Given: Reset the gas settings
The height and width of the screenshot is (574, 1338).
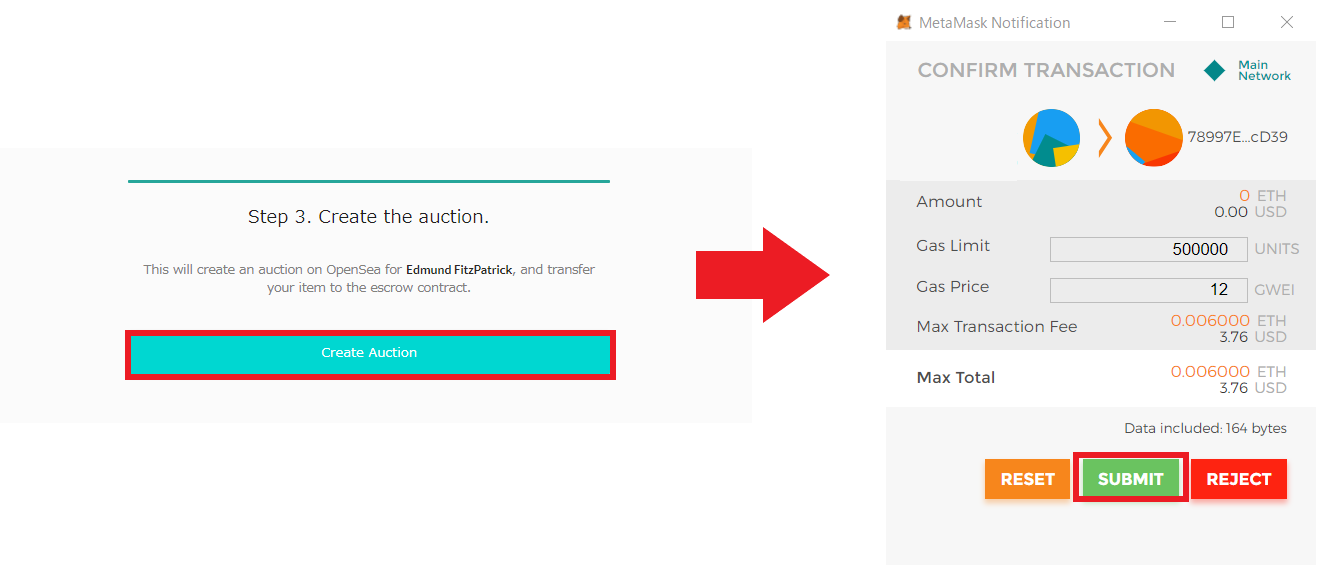Looking at the screenshot, I should click(x=1027, y=479).
